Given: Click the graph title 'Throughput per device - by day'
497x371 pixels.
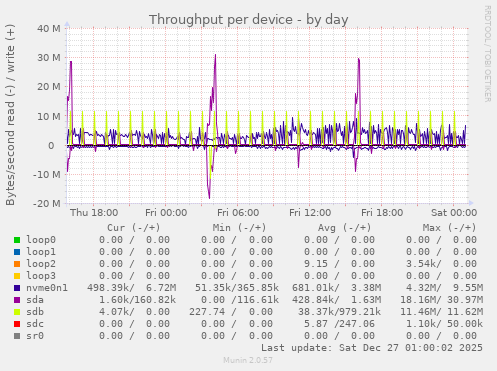Looking at the screenshot, I should pyautogui.click(x=248, y=20).
